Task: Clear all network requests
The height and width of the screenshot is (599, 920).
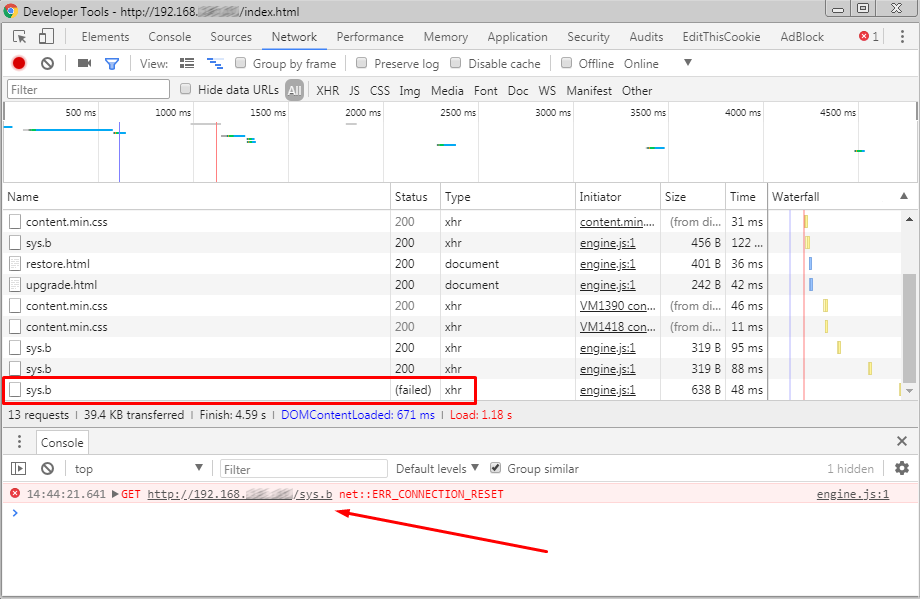Action: coord(46,63)
